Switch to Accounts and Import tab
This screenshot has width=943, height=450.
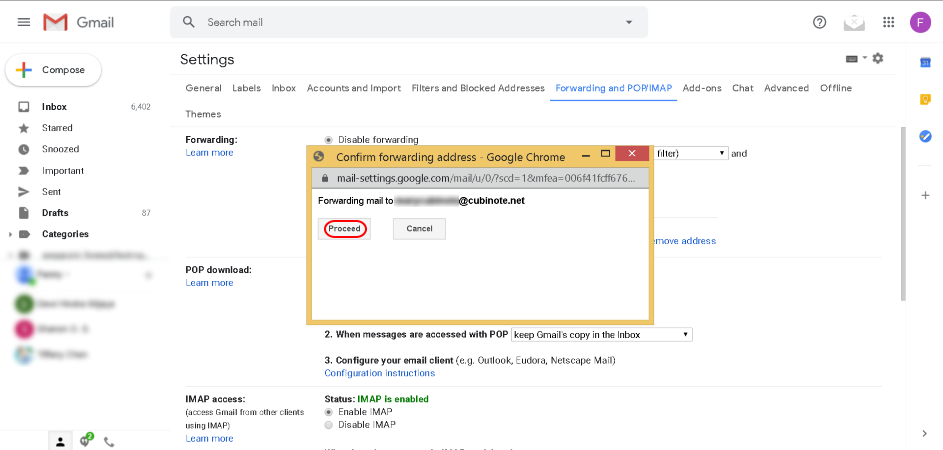coord(354,88)
